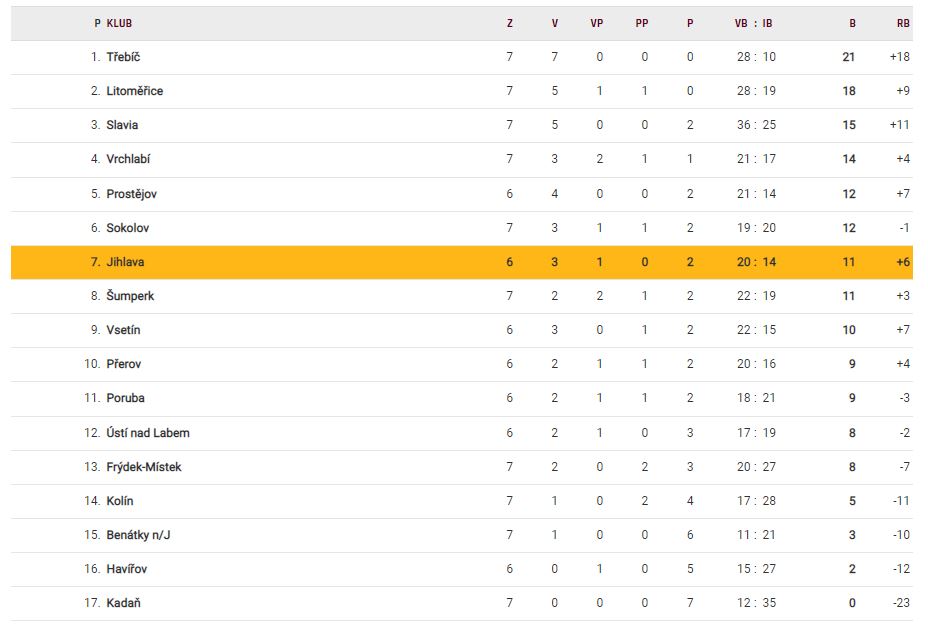Click the PP column header
The height and width of the screenshot is (626, 928).
click(x=642, y=23)
